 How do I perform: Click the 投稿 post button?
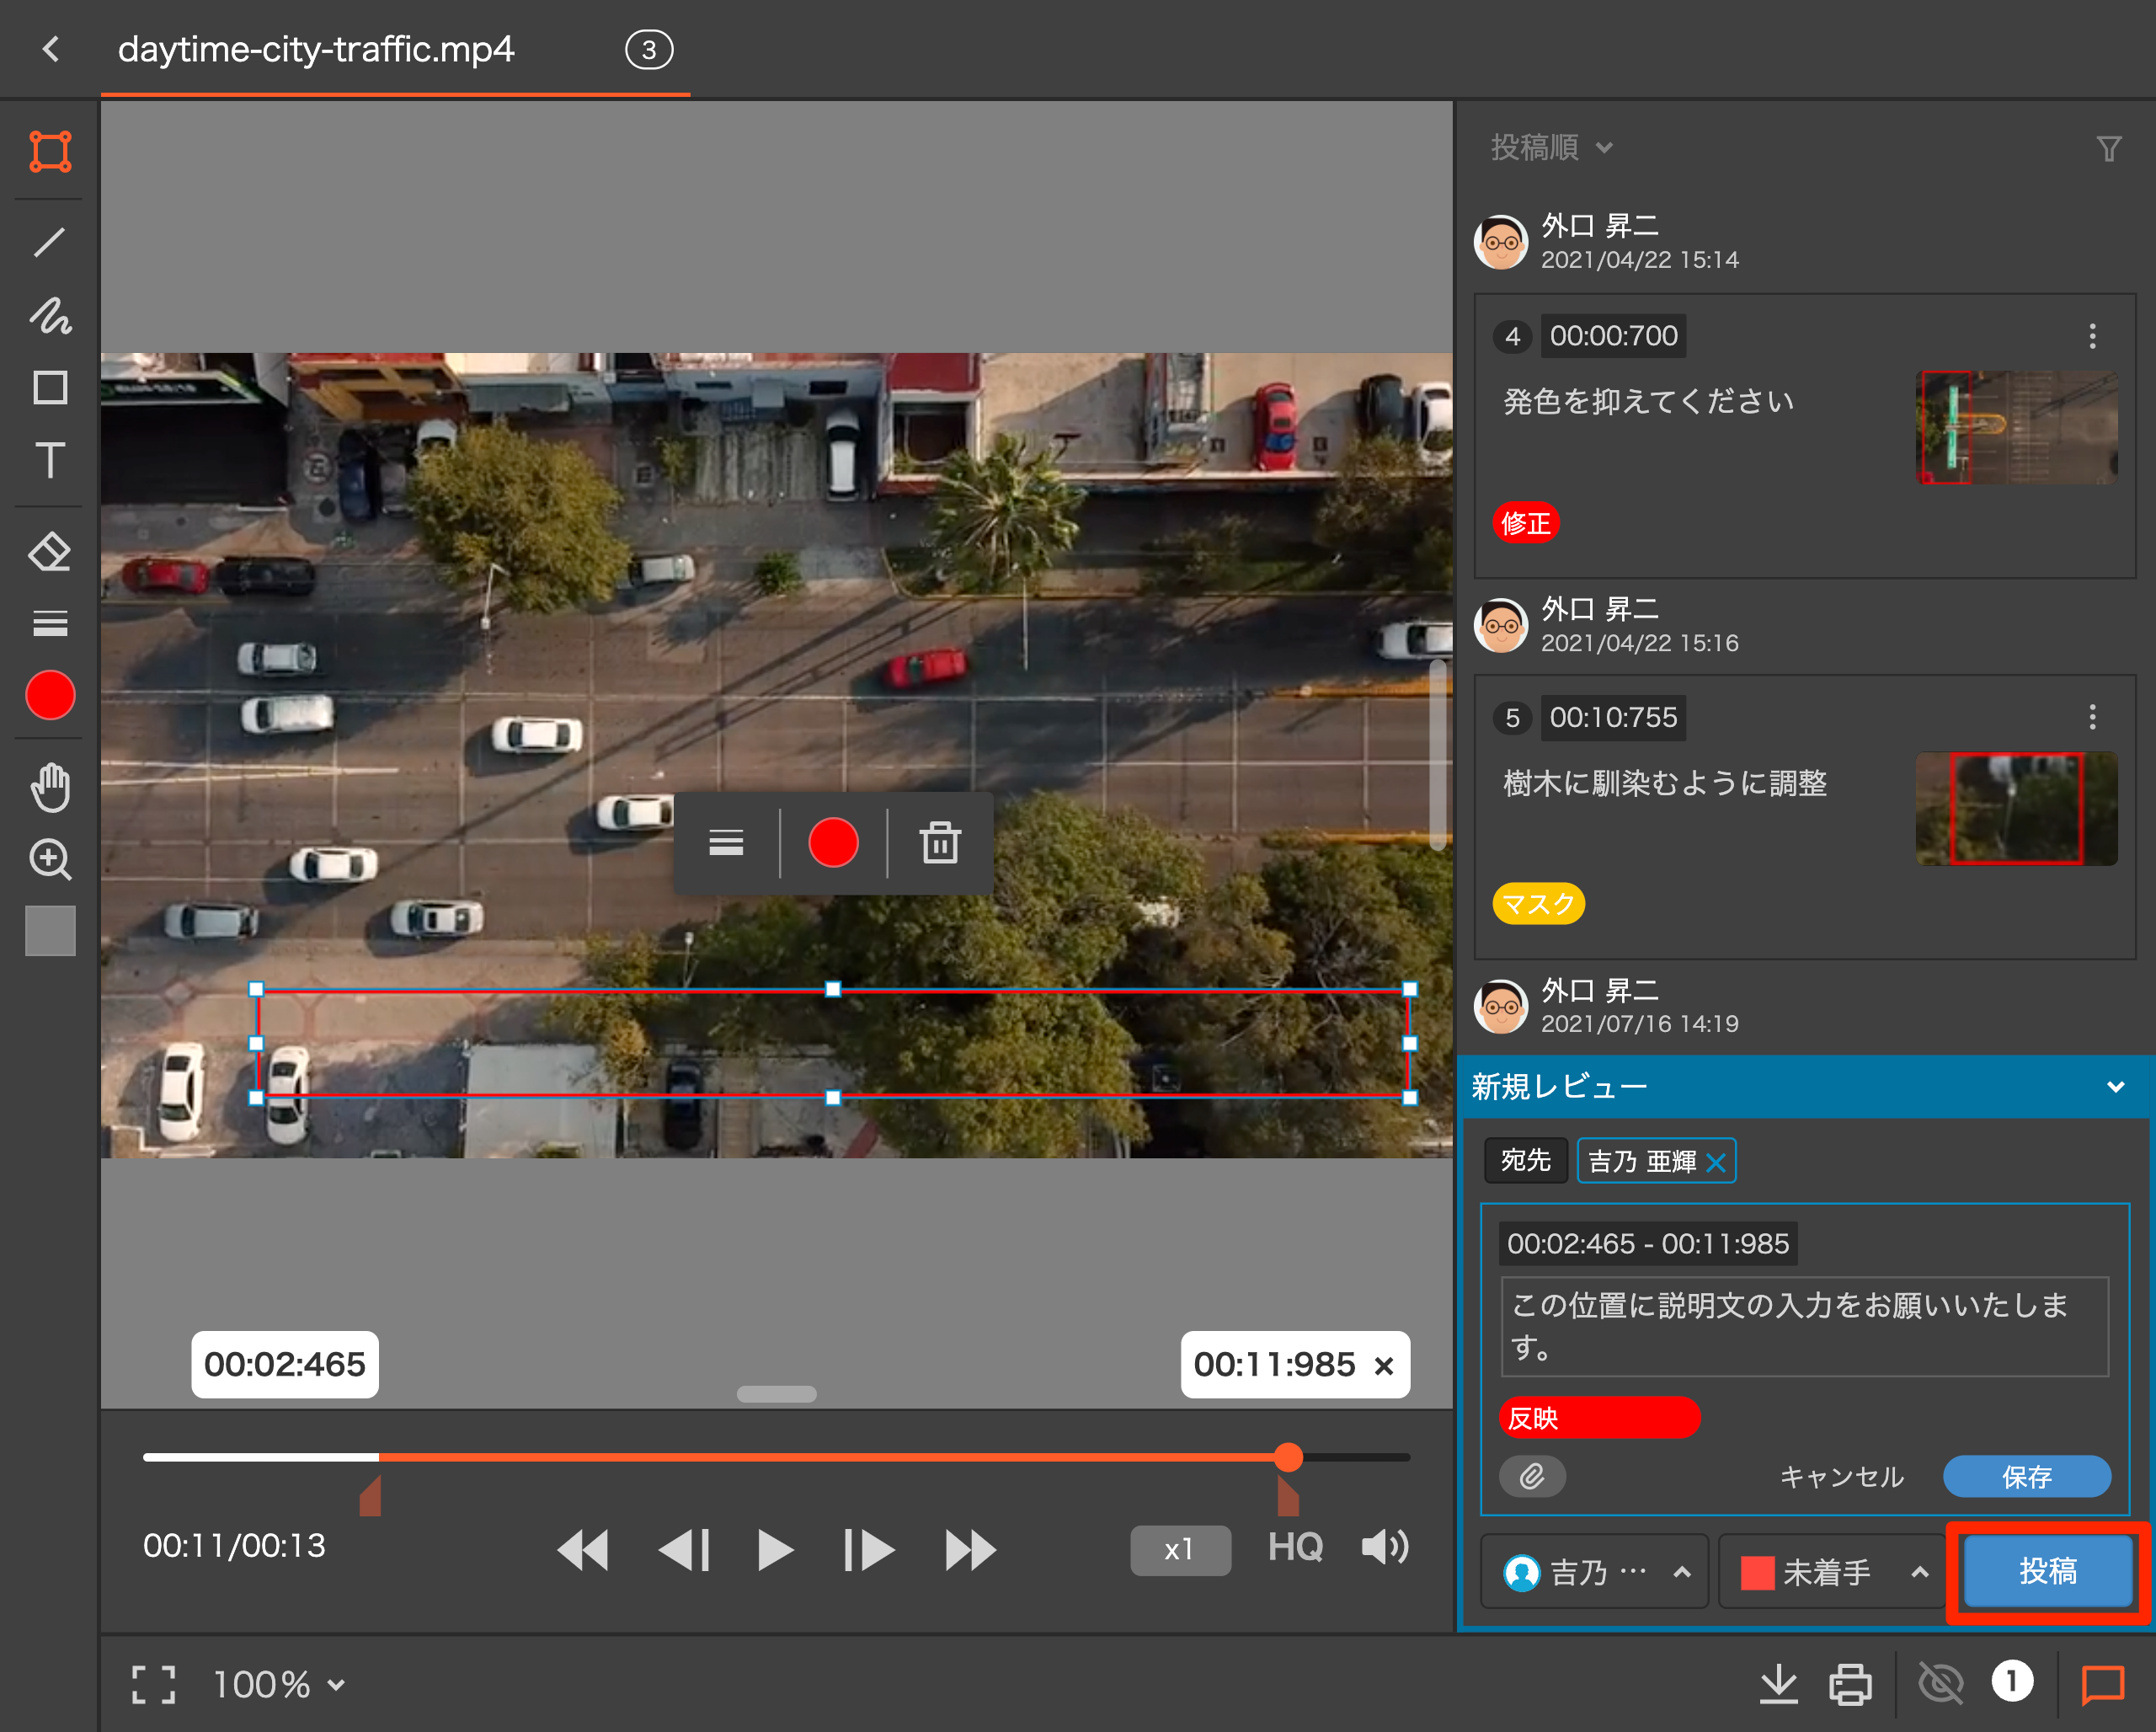[2048, 1571]
